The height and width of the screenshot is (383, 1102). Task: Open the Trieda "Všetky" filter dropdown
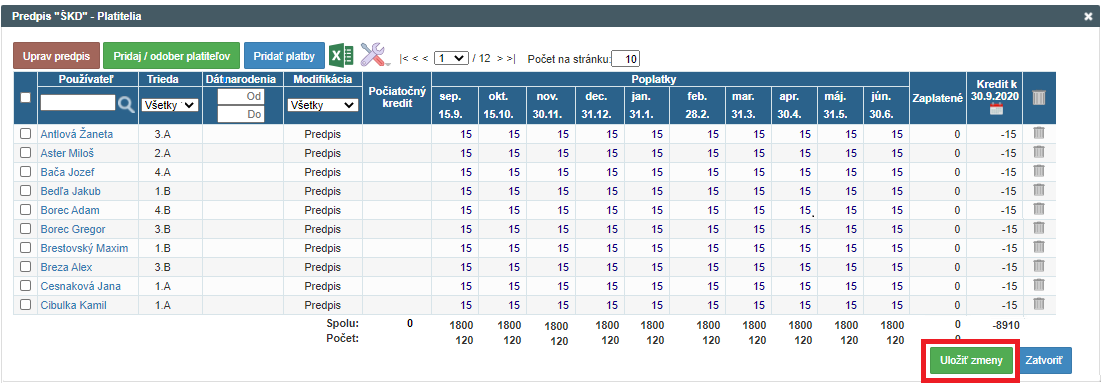tap(170, 105)
